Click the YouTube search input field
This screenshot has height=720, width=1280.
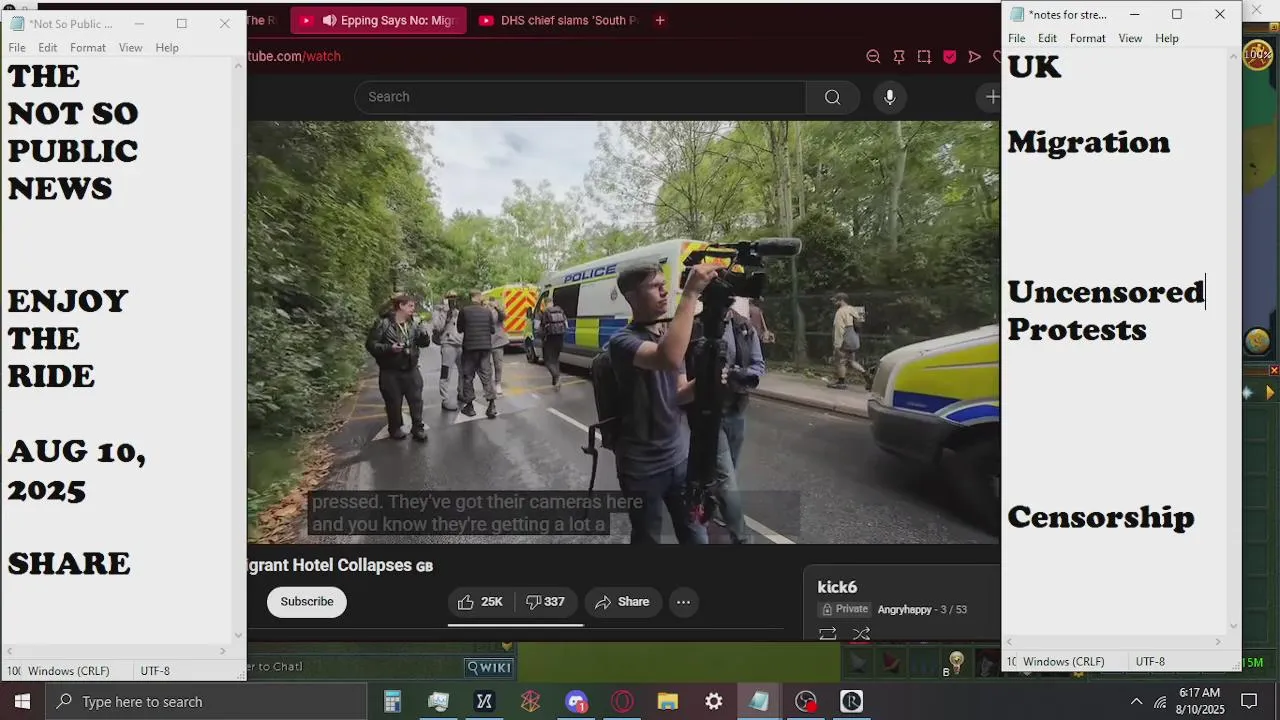point(580,97)
